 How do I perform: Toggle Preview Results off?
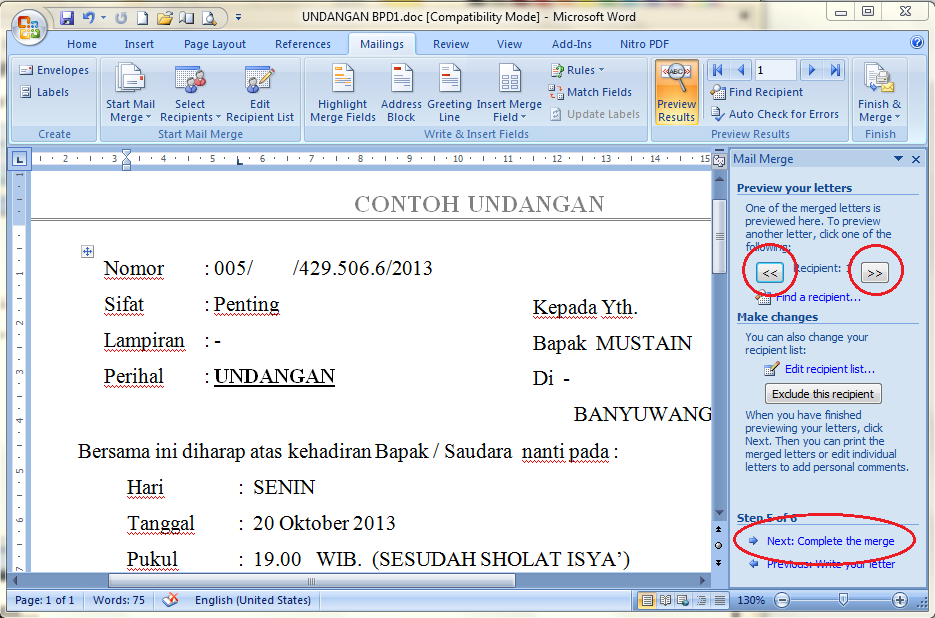pyautogui.click(x=676, y=92)
